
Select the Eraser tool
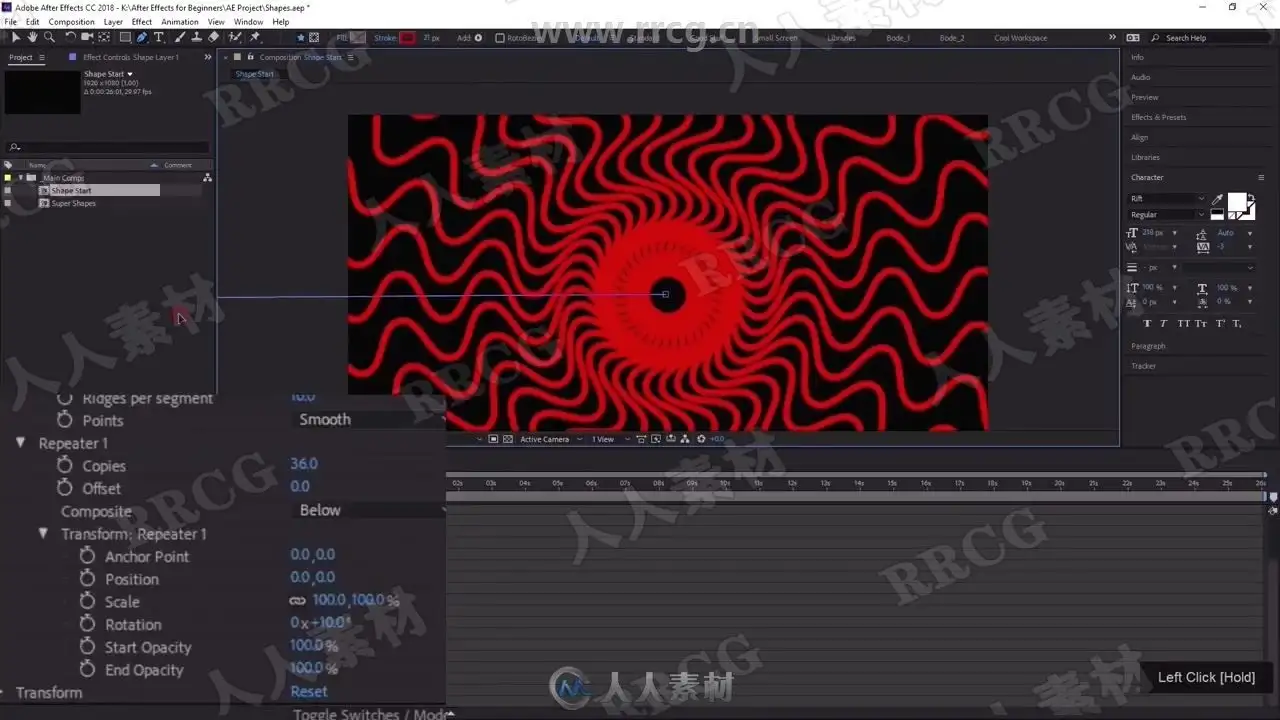tap(213, 38)
